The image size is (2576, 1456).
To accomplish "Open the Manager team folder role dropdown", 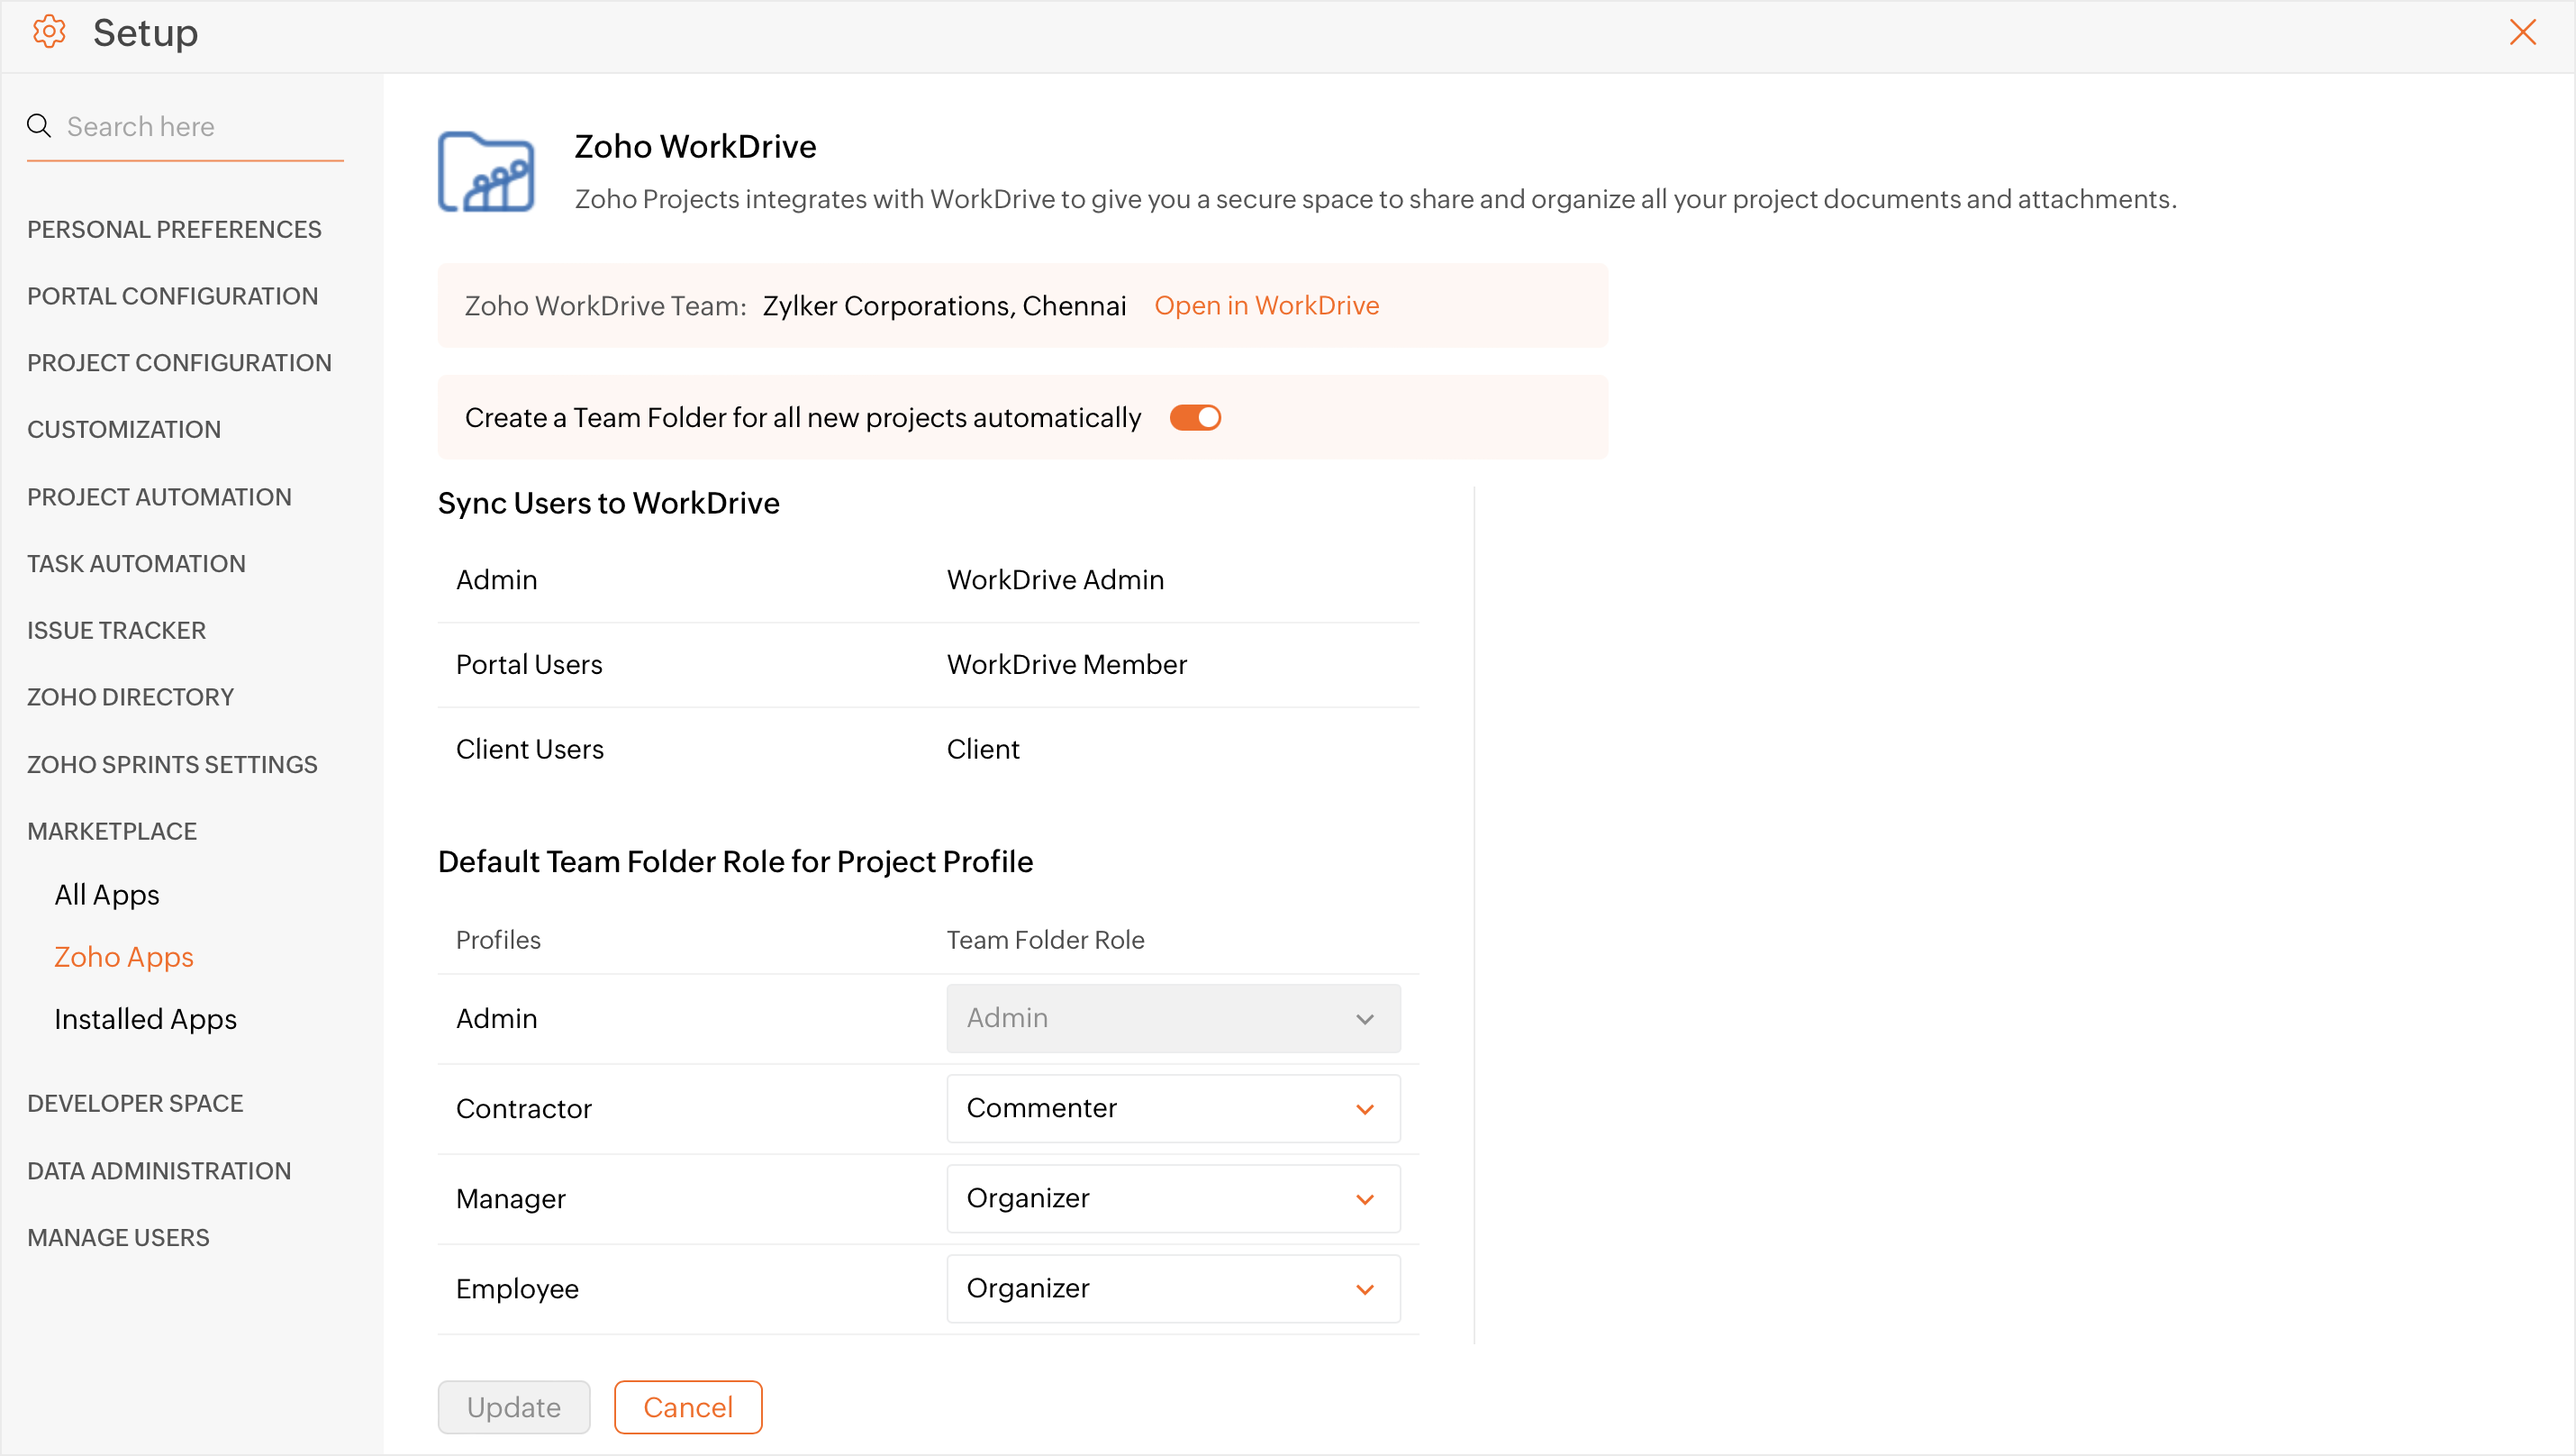I will [1172, 1198].
